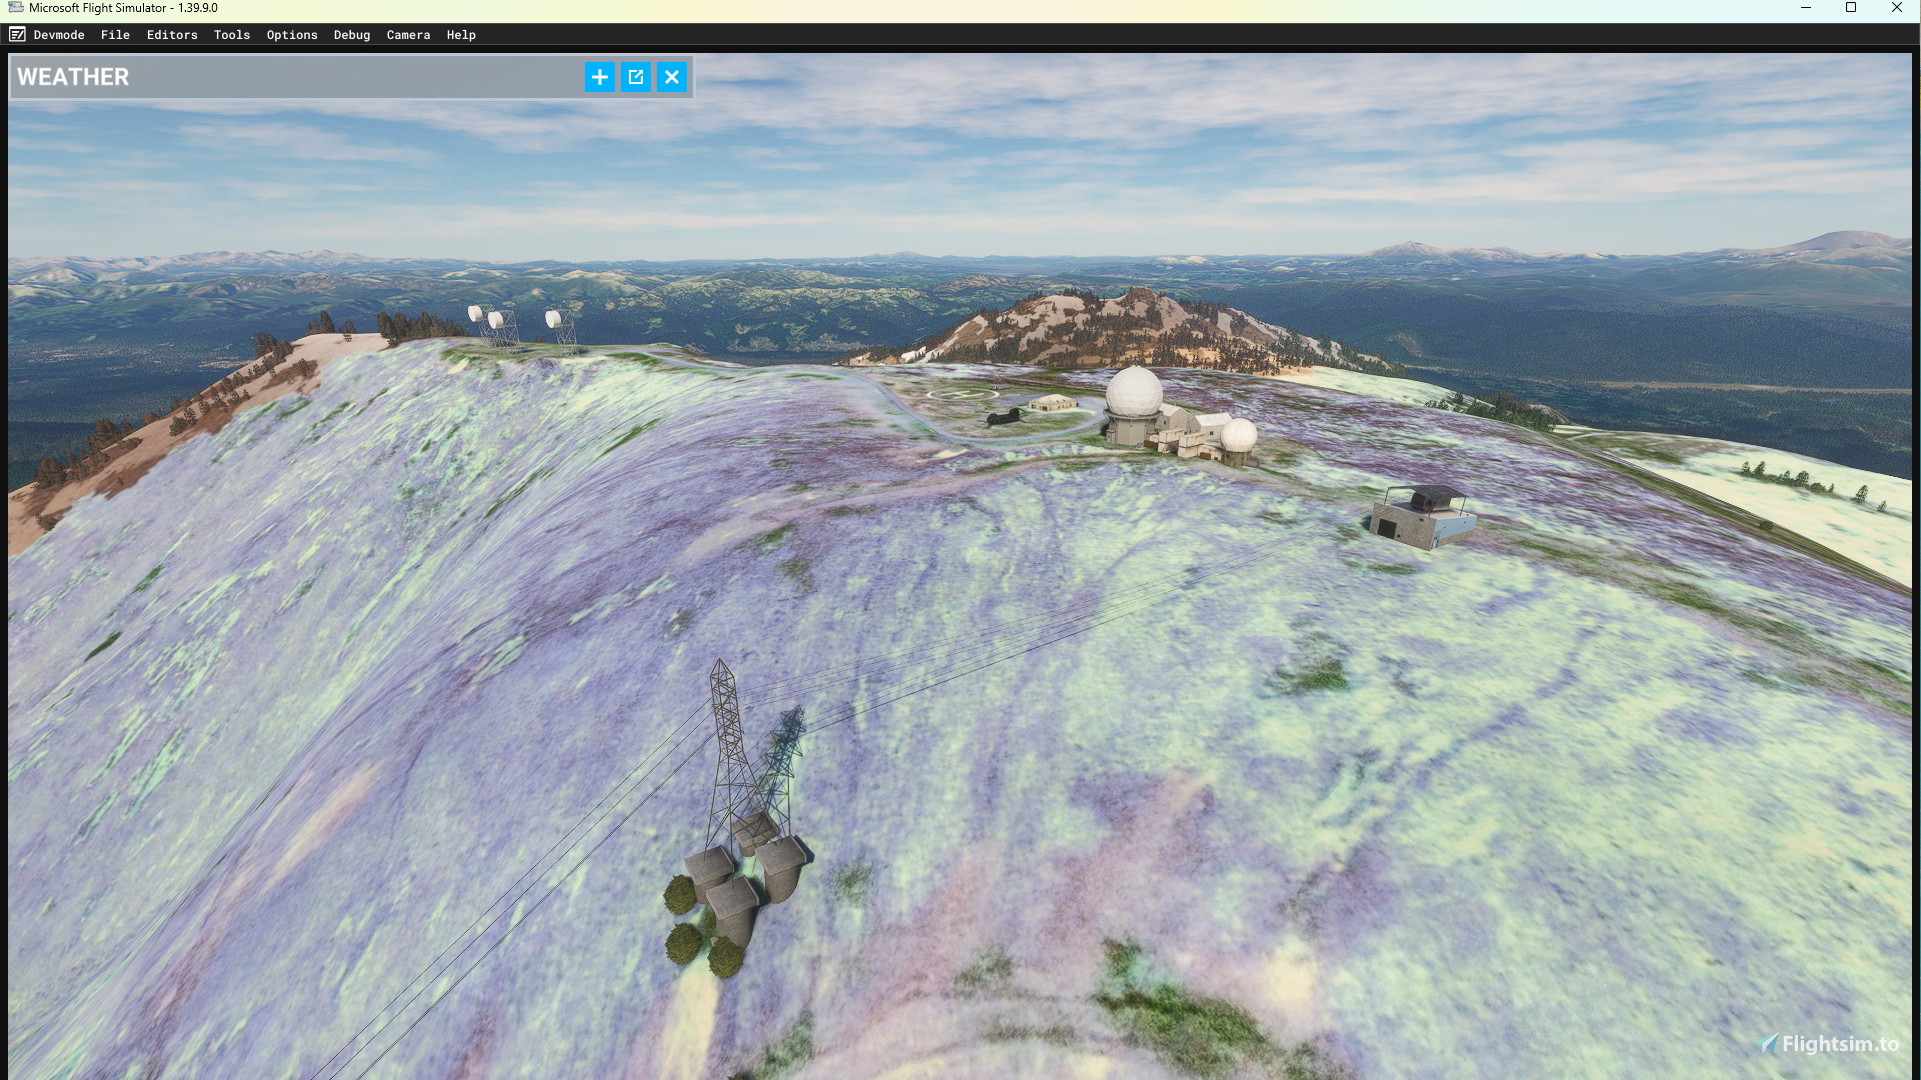1921x1080 pixels.
Task: Open the Options menu
Action: 292,35
